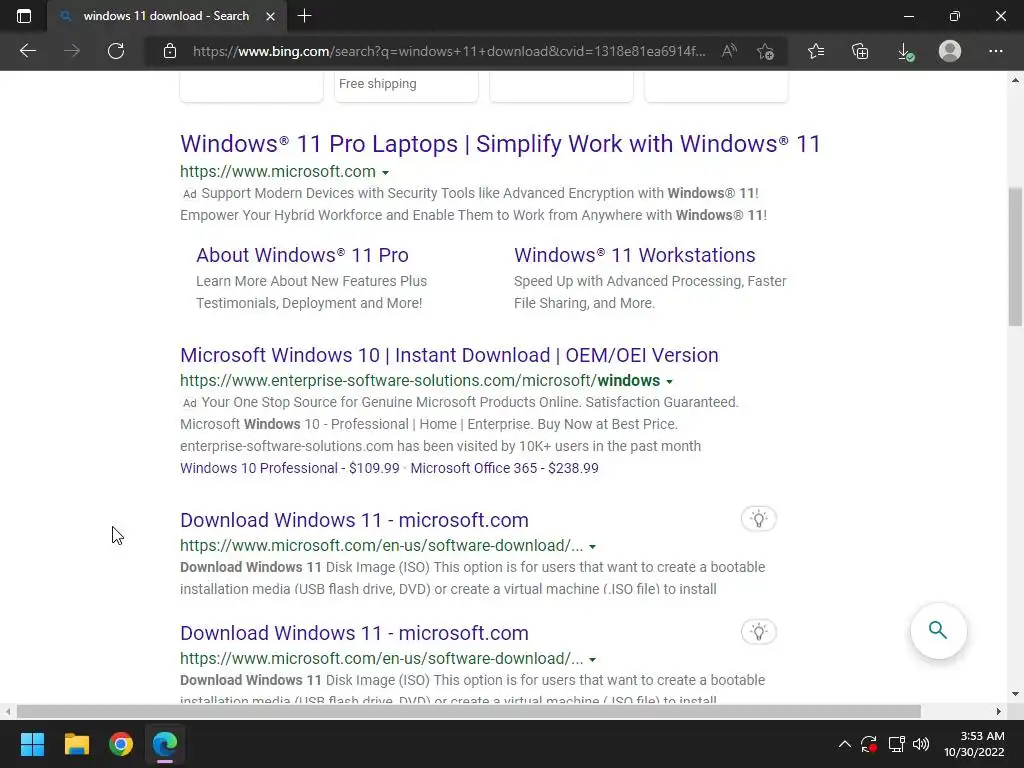Activate Read aloud icon in address bar
This screenshot has height=768, width=1024.
click(729, 51)
